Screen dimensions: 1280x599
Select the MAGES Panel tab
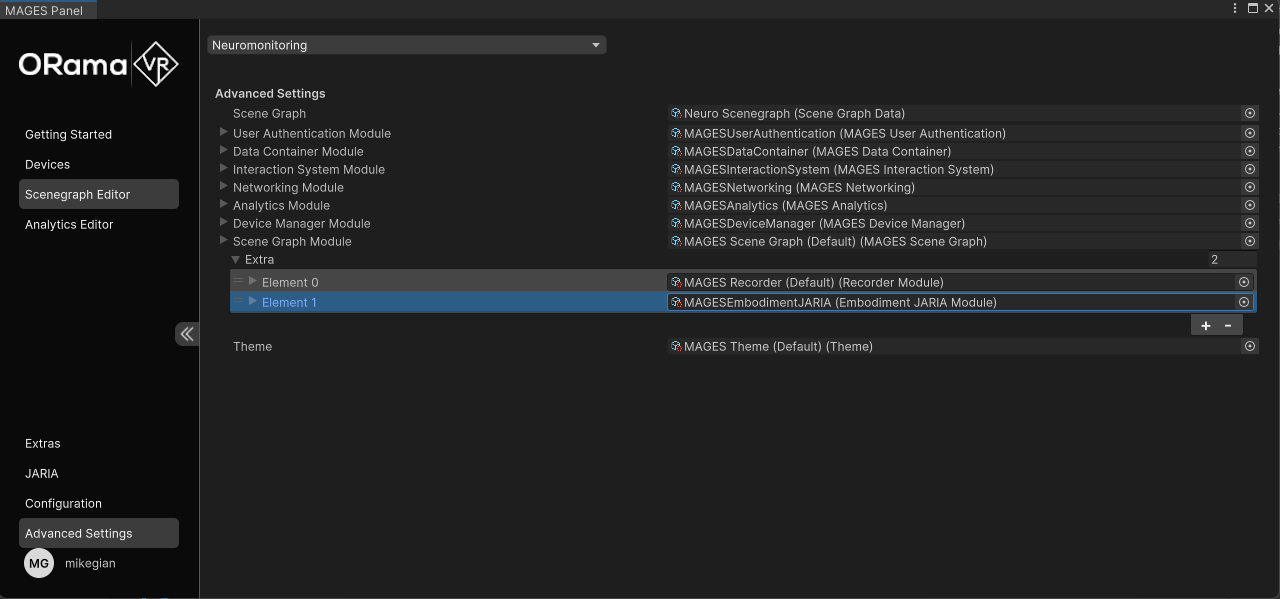[x=49, y=10]
